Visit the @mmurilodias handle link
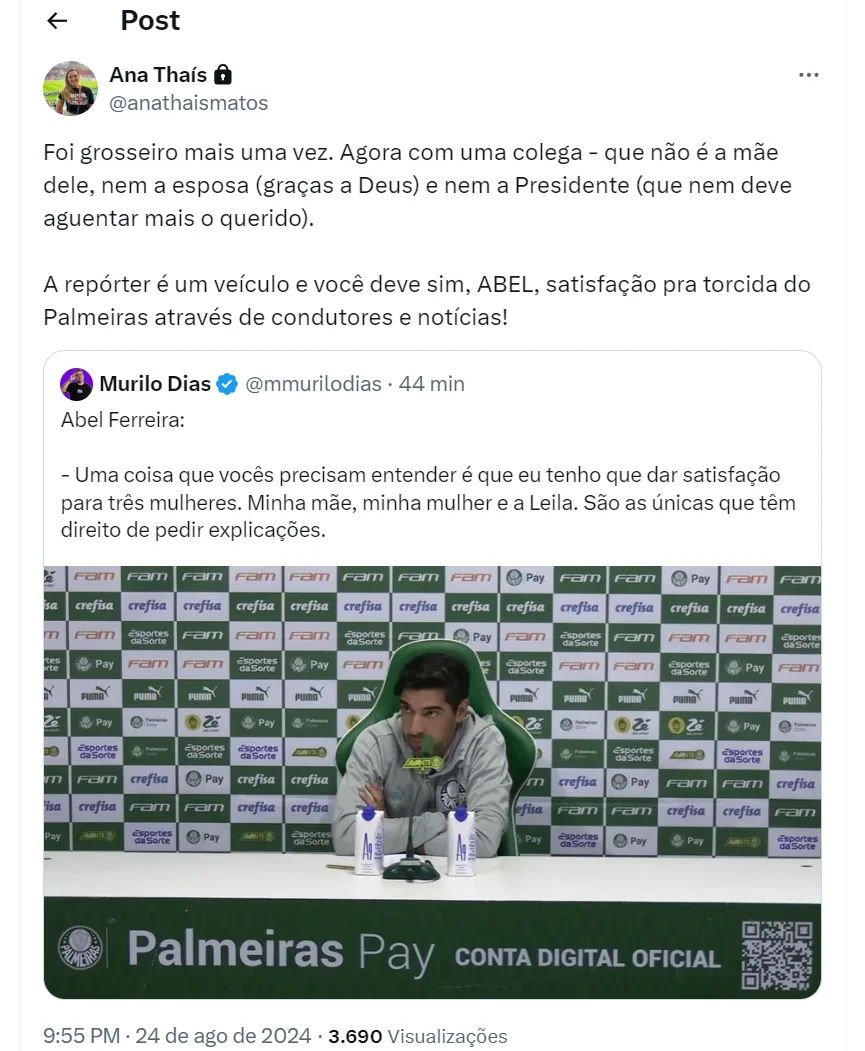Screen dimensions: 865x1051 [x=313, y=384]
